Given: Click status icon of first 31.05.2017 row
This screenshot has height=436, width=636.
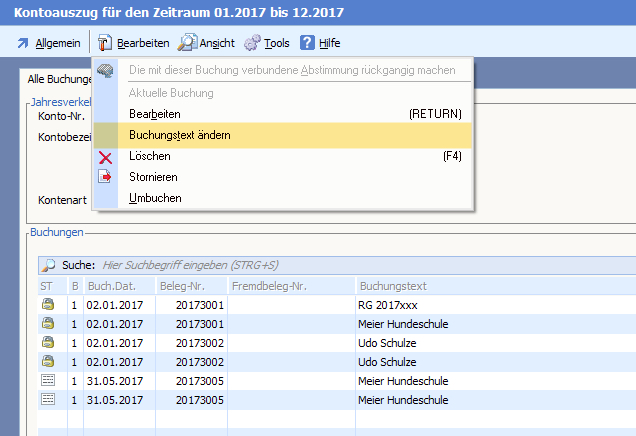Looking at the screenshot, I should [47, 381].
